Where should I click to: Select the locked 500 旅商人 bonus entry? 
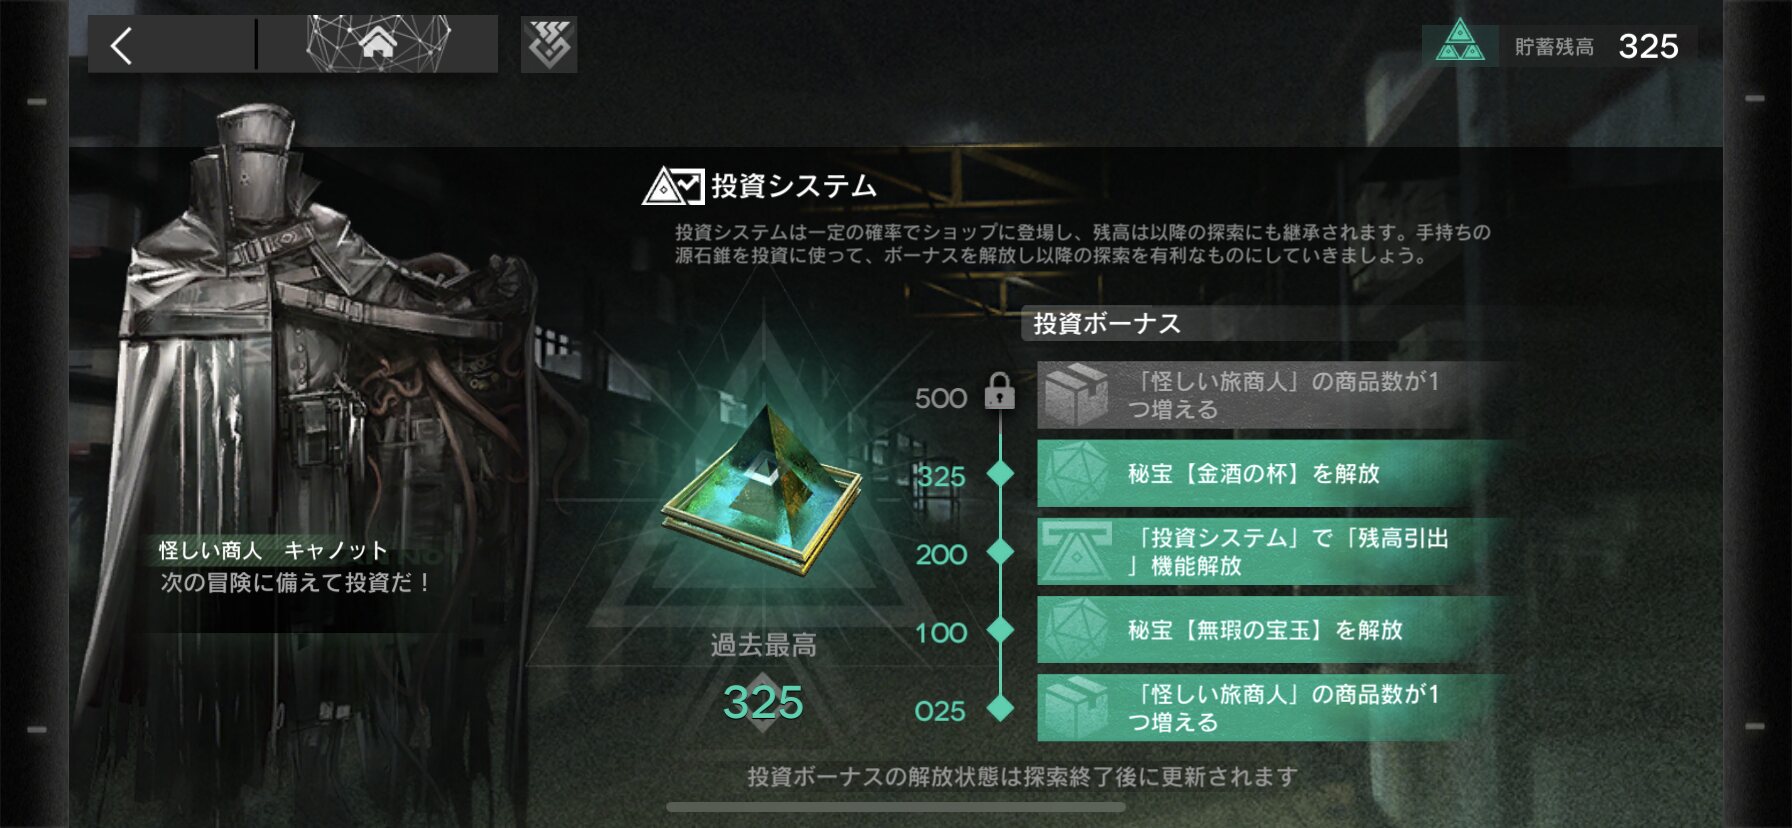1272,395
